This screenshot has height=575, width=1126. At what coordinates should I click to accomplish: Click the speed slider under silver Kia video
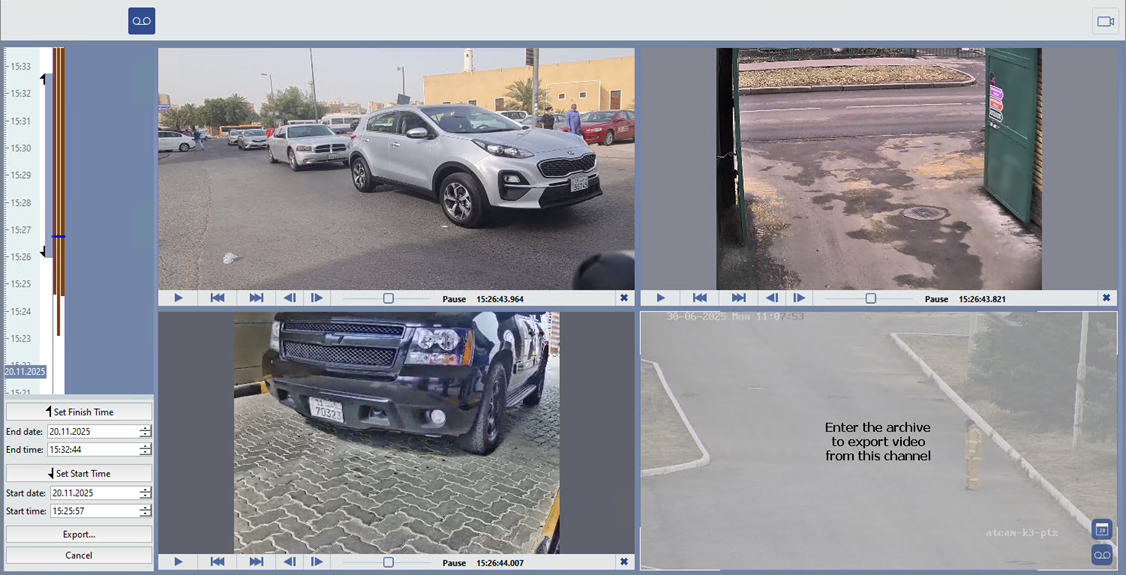tap(388, 298)
